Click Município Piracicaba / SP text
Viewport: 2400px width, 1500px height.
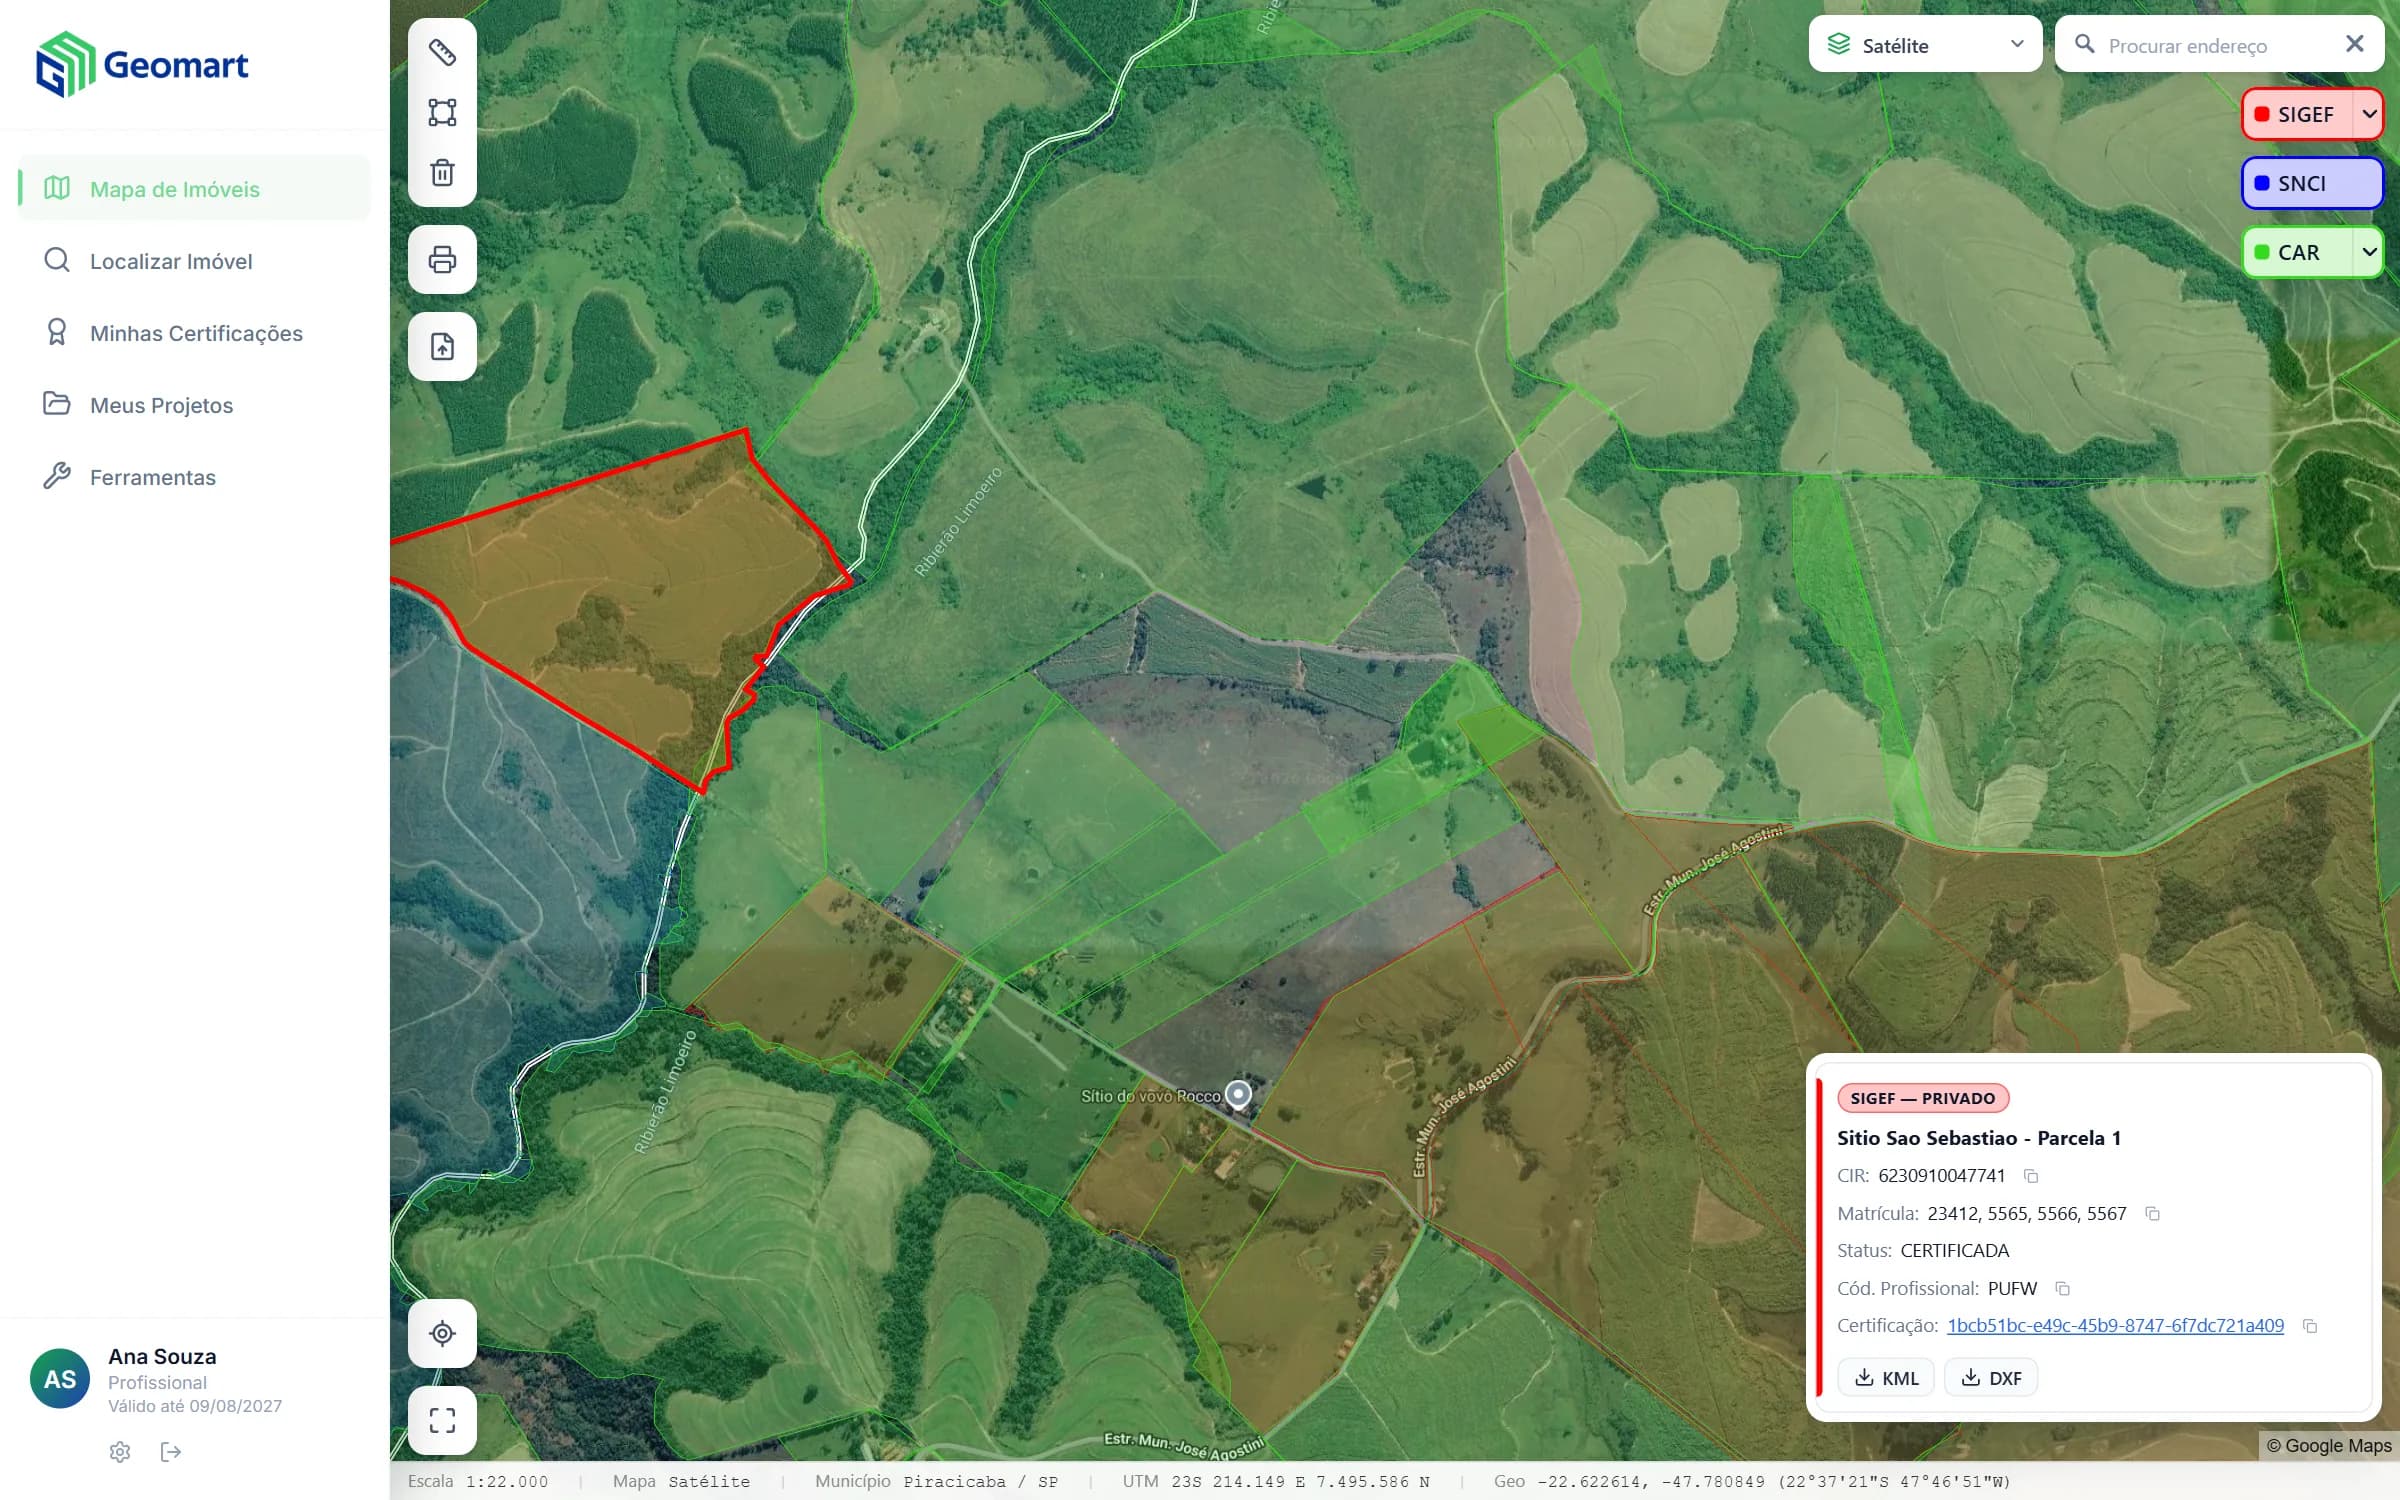point(936,1482)
